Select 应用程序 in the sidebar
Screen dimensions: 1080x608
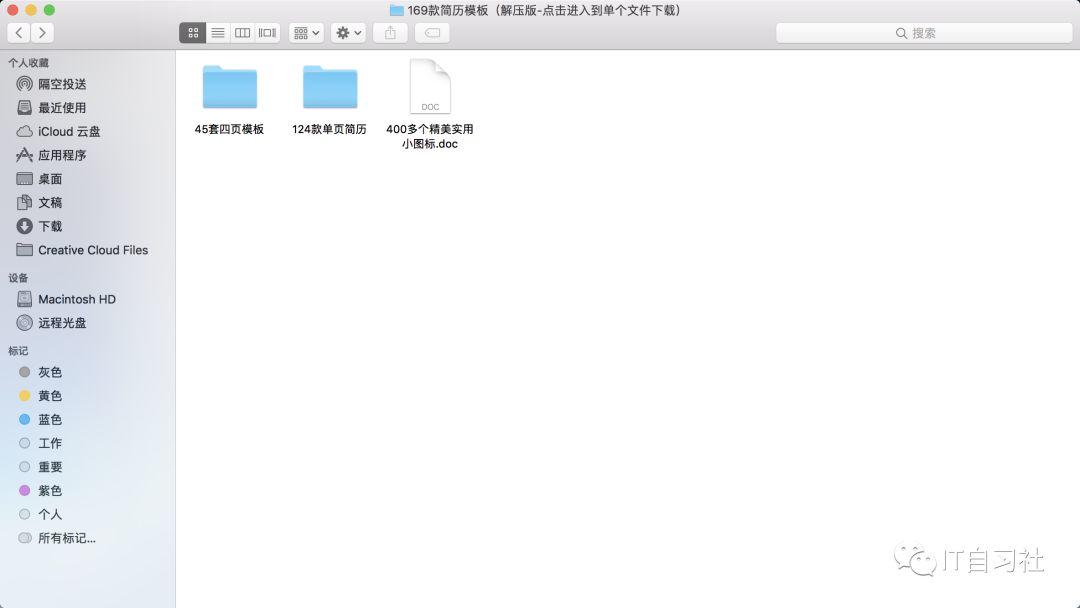point(64,155)
